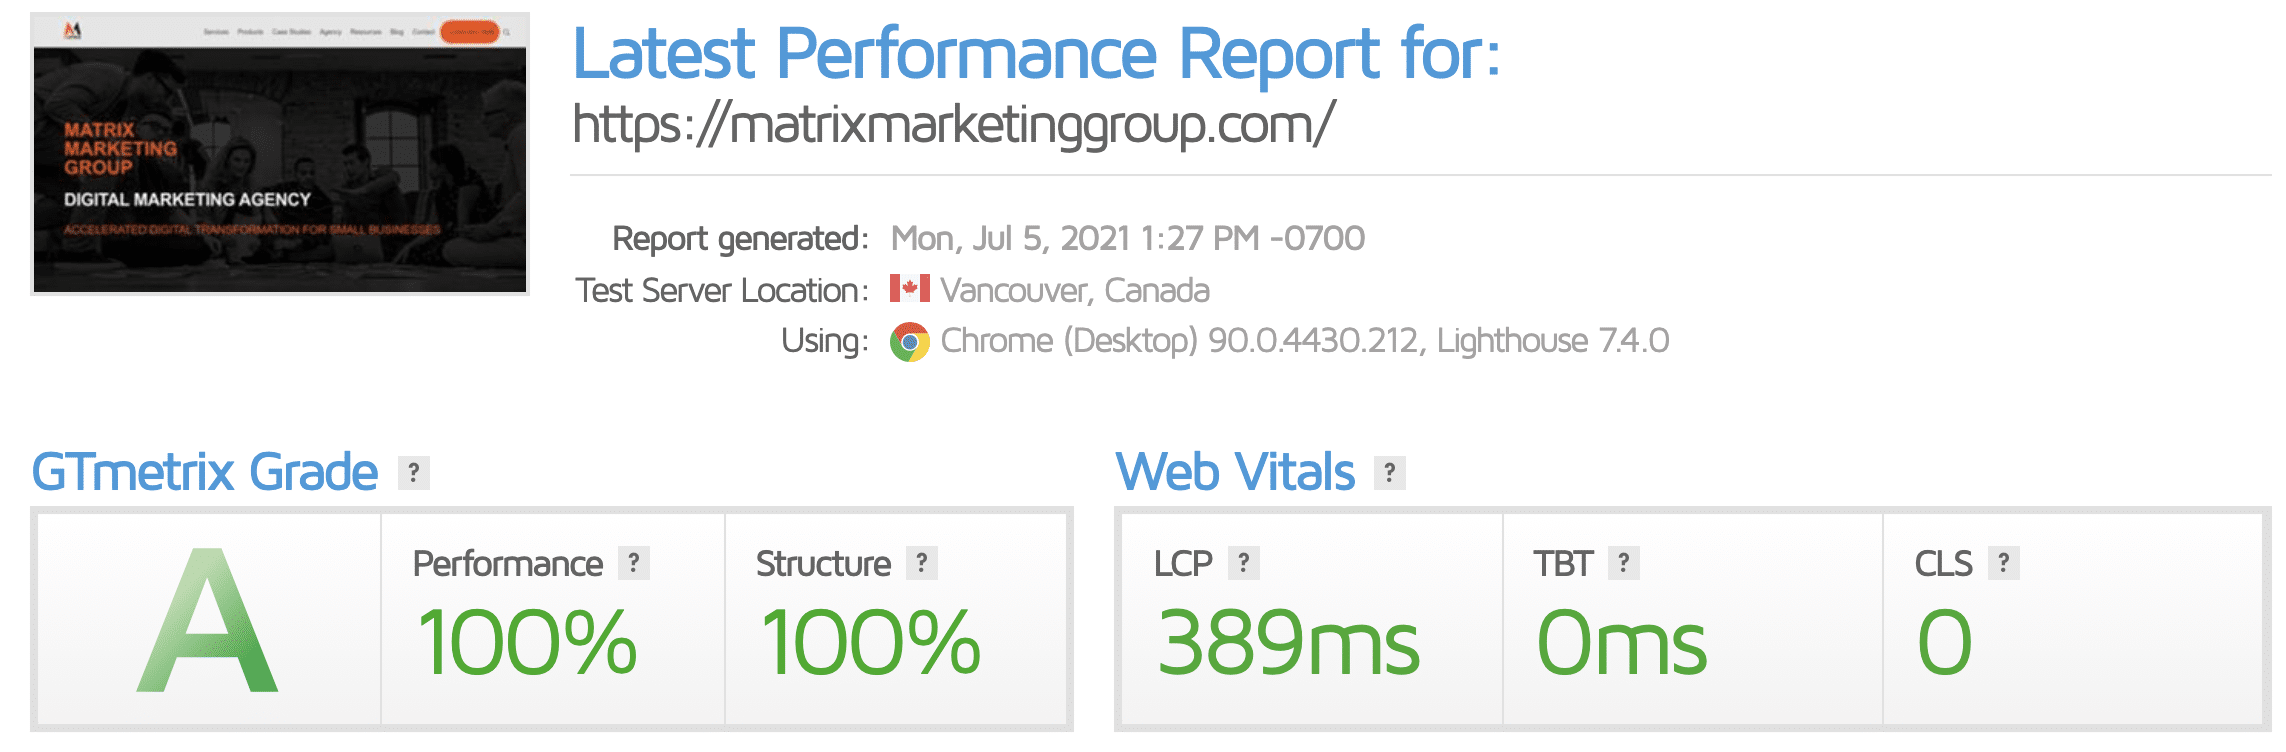Click the Structure 100% score value
Screen dimensions: 2286x752
pos(871,643)
